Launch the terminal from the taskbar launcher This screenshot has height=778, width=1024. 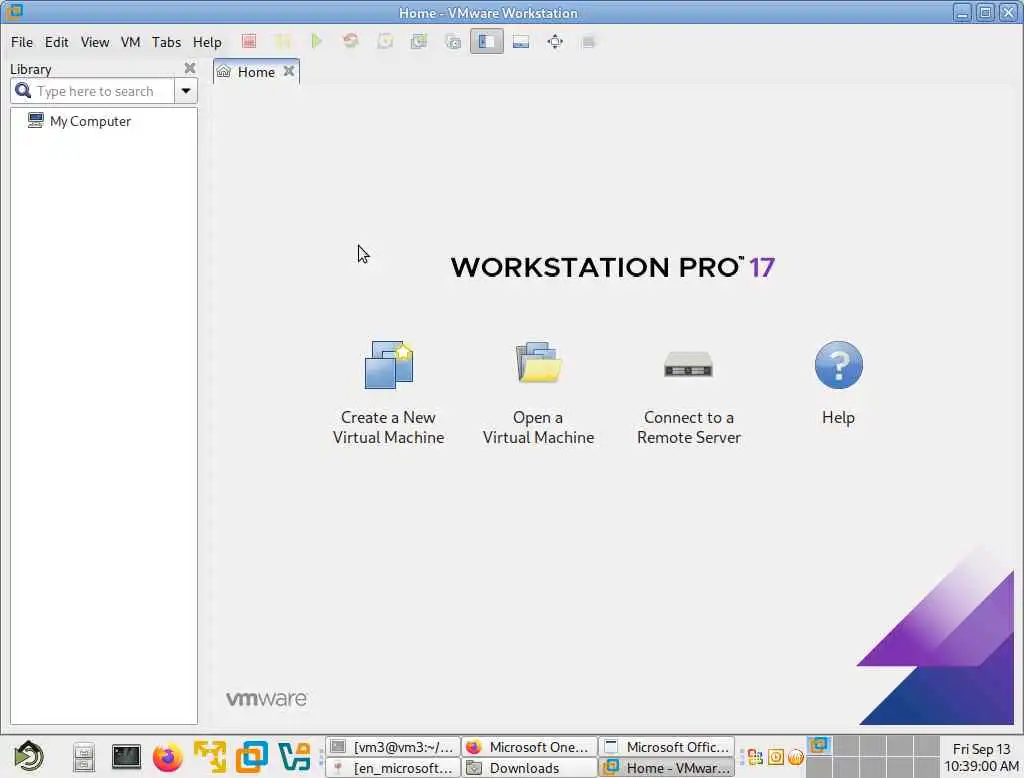pyautogui.click(x=126, y=756)
